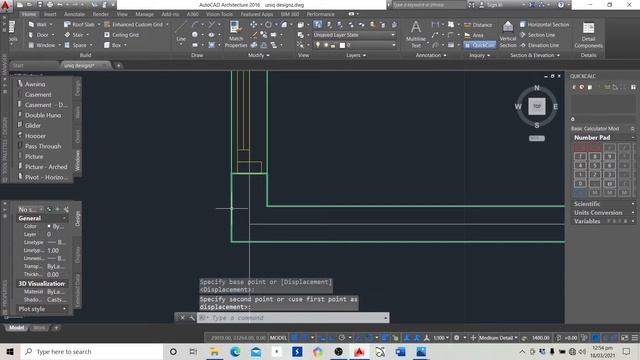Open File Explorer from the taskbar
Viewport: 640px width, 360px height.
(x=214, y=351)
